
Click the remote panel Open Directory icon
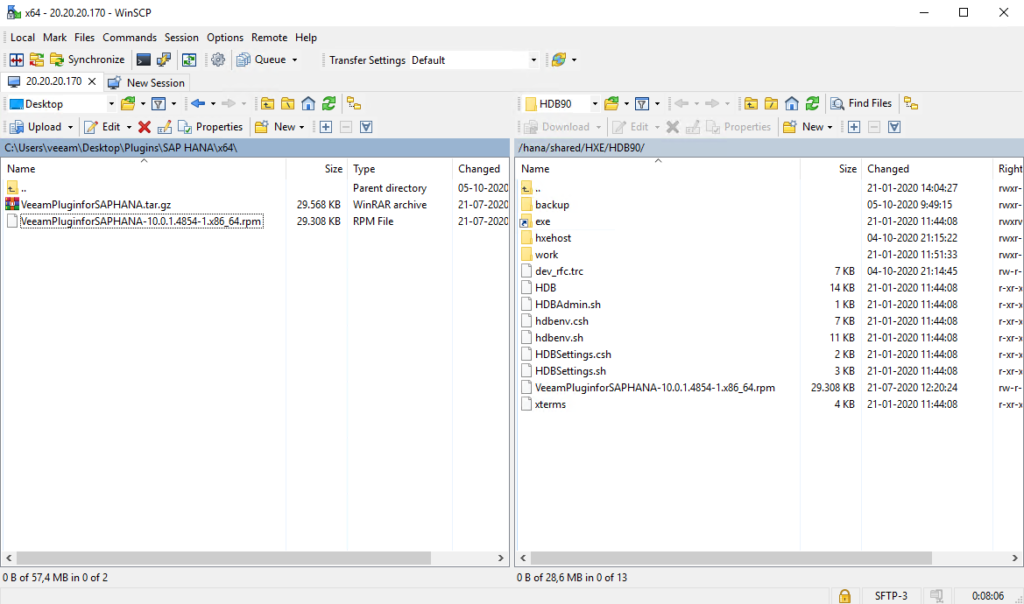[x=611, y=104]
